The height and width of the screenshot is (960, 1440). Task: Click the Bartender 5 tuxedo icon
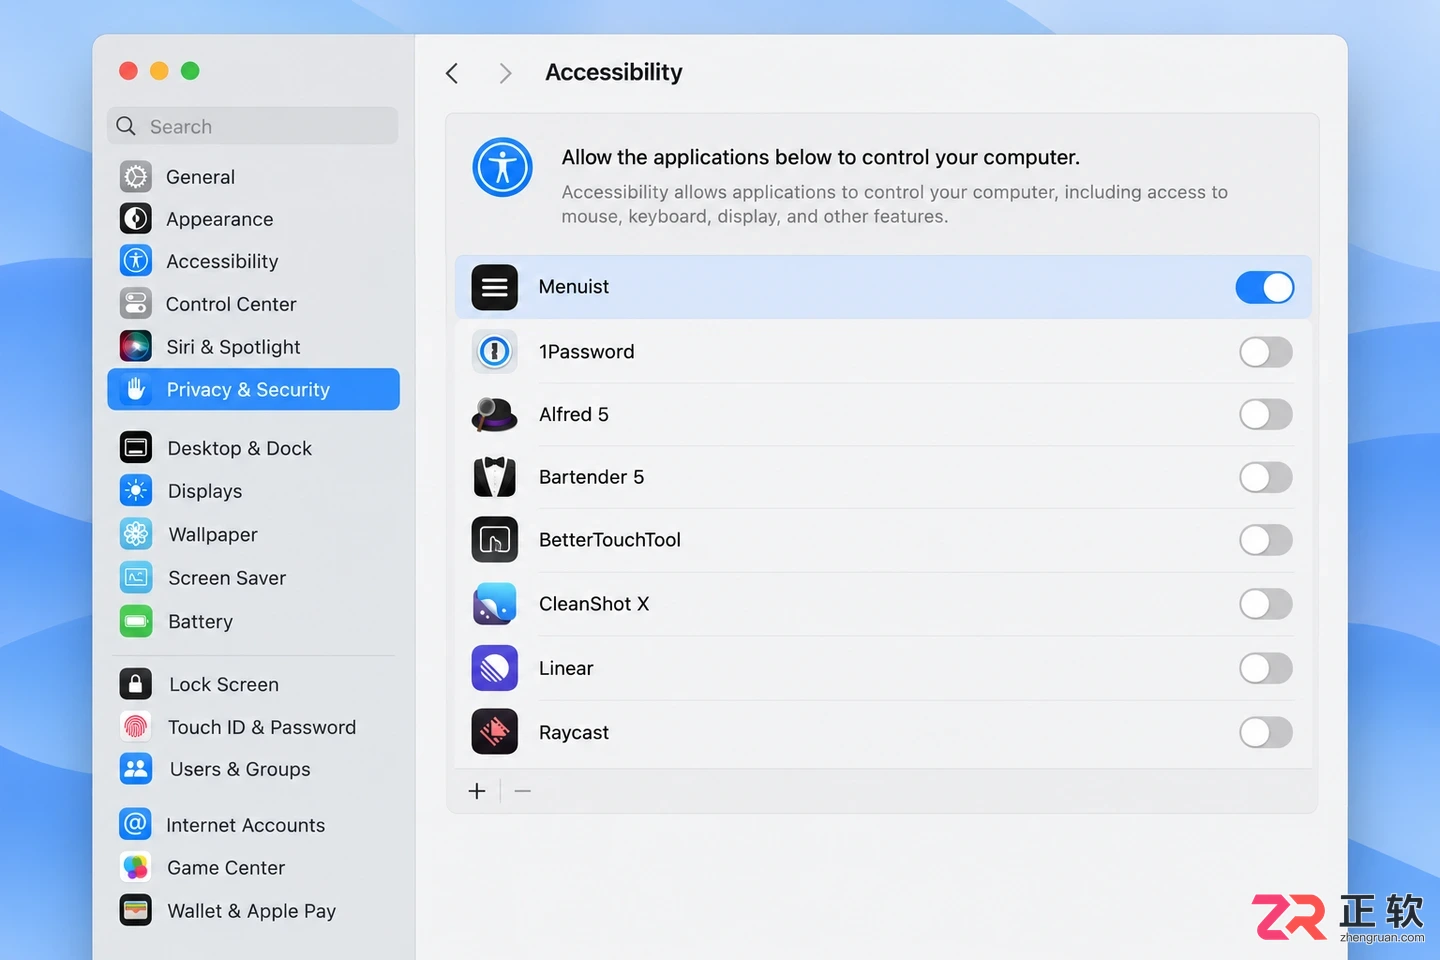(x=494, y=477)
